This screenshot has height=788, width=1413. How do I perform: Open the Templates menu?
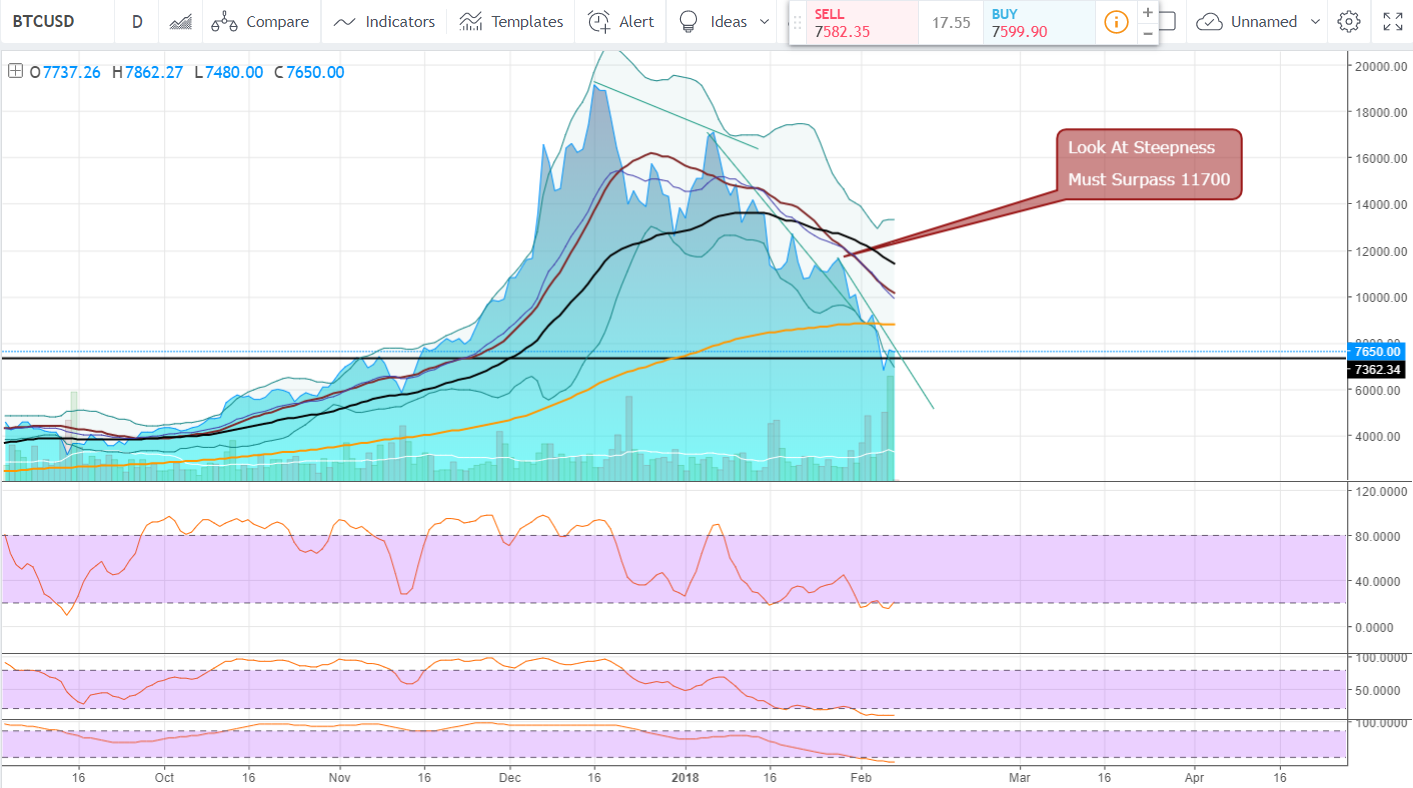coord(511,21)
